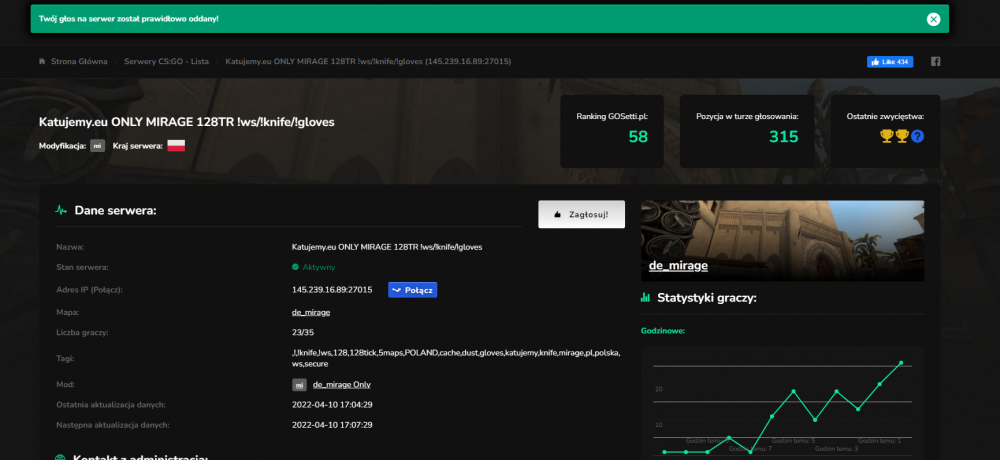Click the pulse icon beside Dane serwera

tap(61, 210)
